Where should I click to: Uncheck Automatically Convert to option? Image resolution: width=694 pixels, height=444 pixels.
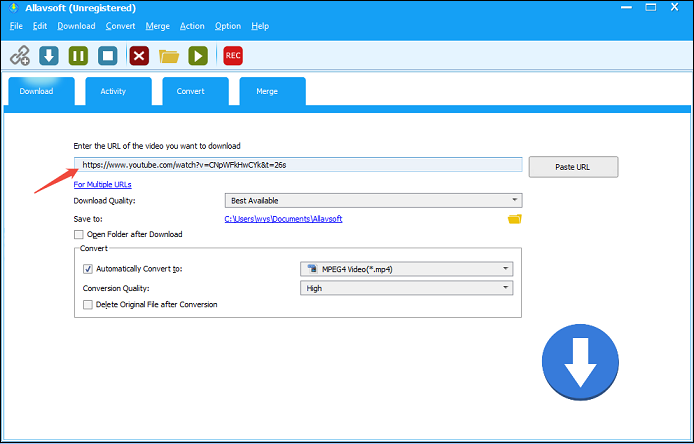click(88, 269)
